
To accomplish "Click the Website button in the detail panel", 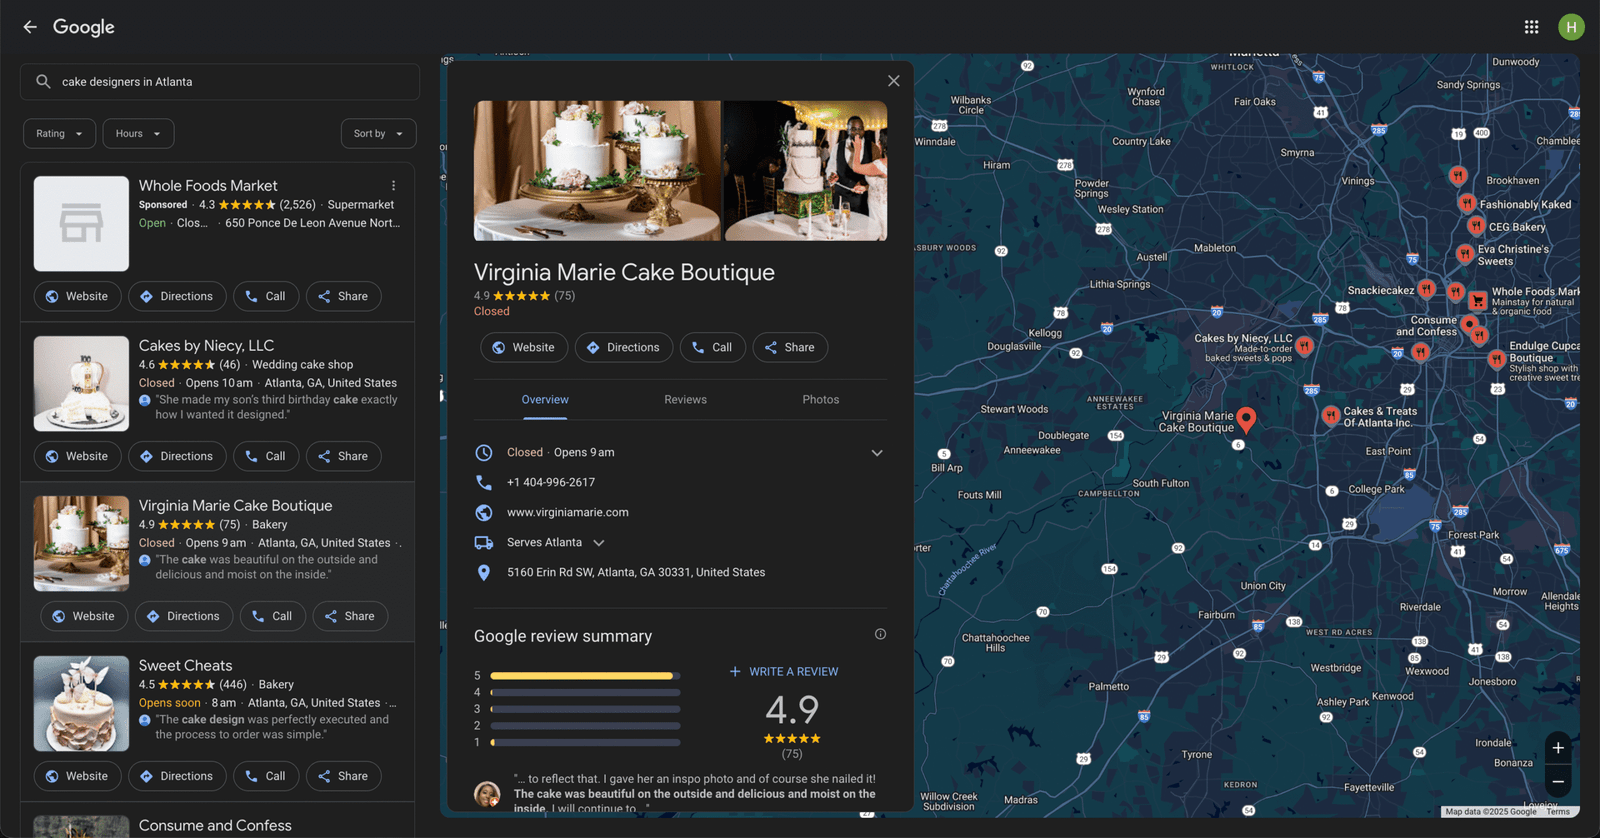I will click(524, 347).
